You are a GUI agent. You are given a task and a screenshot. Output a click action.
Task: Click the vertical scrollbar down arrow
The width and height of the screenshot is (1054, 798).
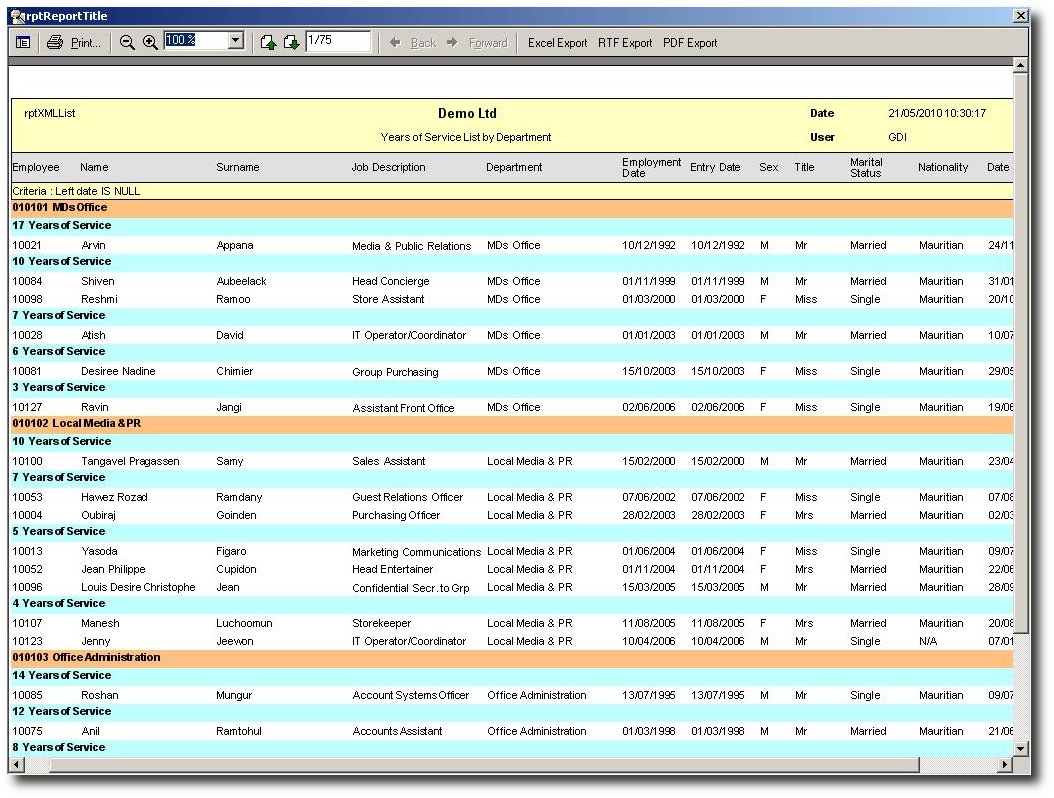pyautogui.click(x=1020, y=748)
